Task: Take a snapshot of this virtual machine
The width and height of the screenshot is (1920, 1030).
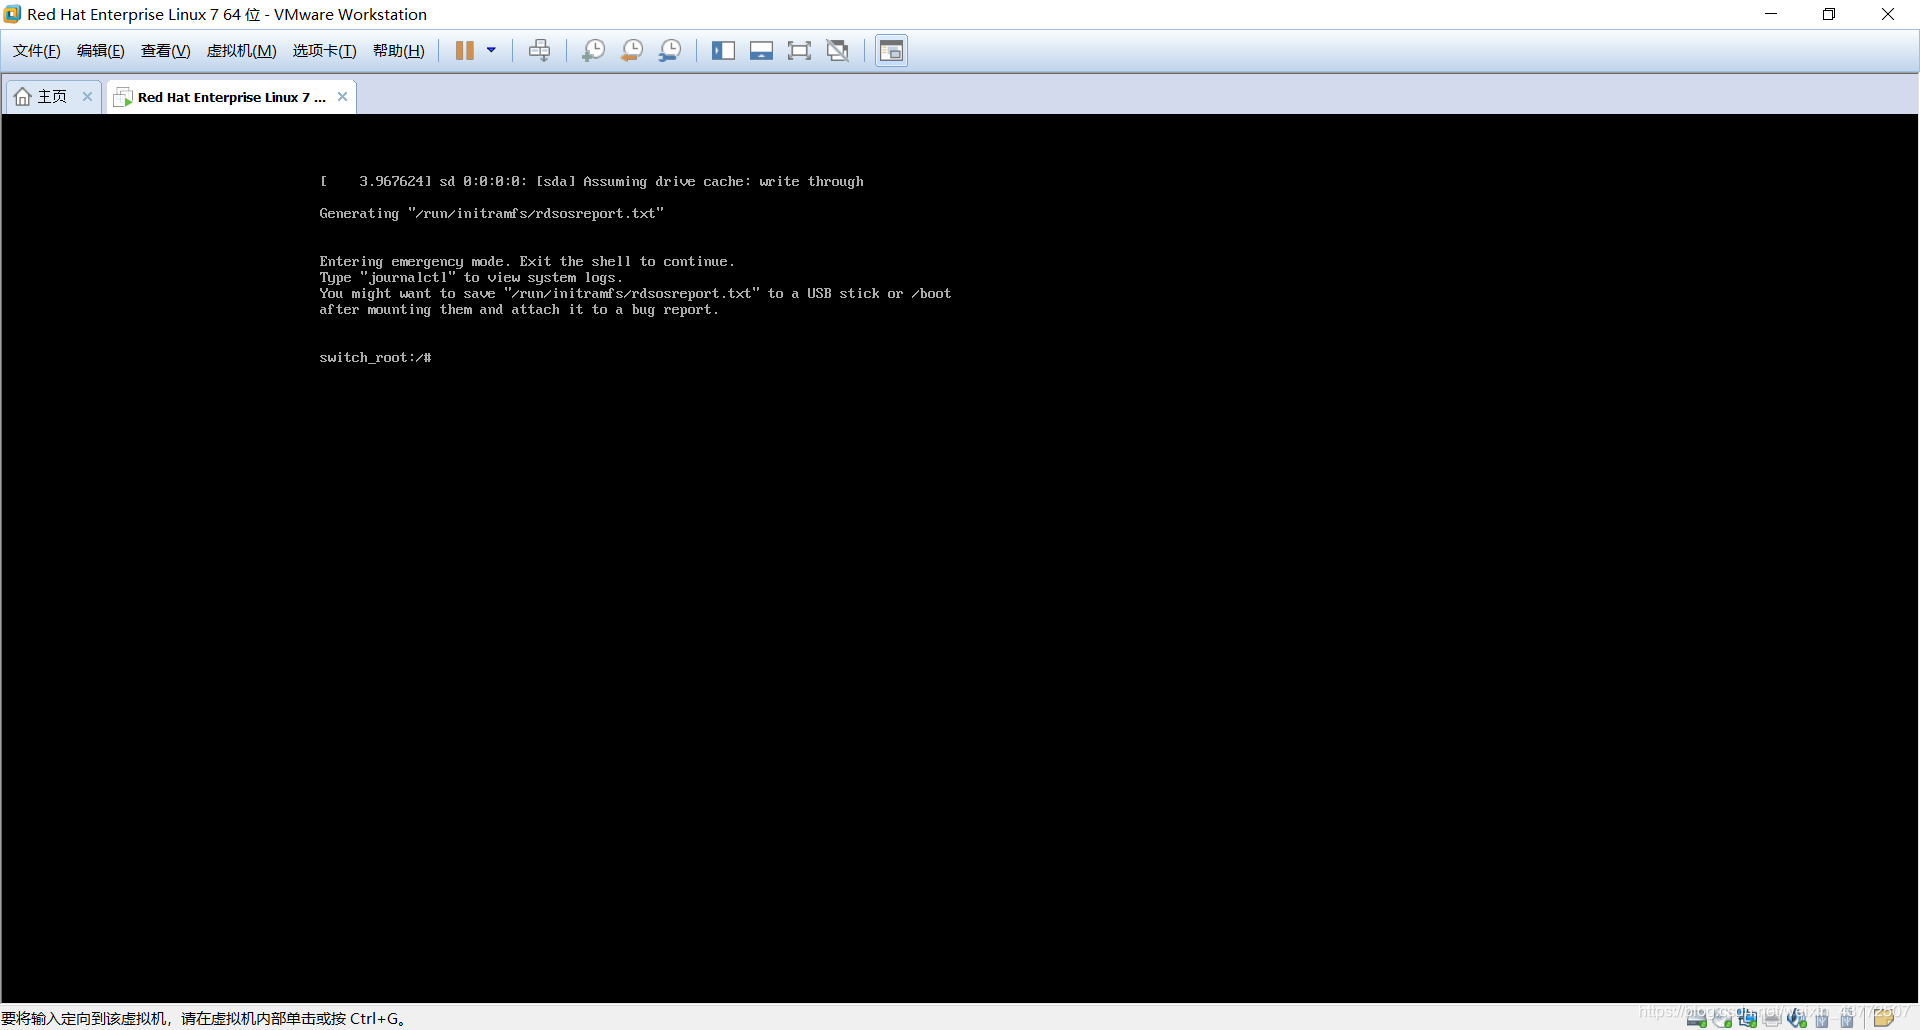Action: [x=593, y=50]
